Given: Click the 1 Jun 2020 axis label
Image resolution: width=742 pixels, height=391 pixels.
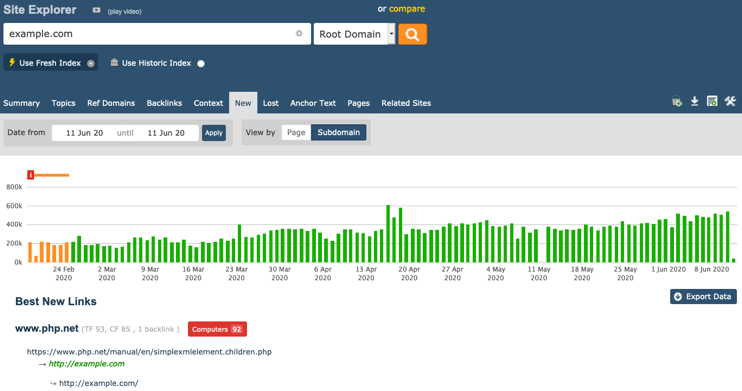Looking at the screenshot, I should pos(668,269).
